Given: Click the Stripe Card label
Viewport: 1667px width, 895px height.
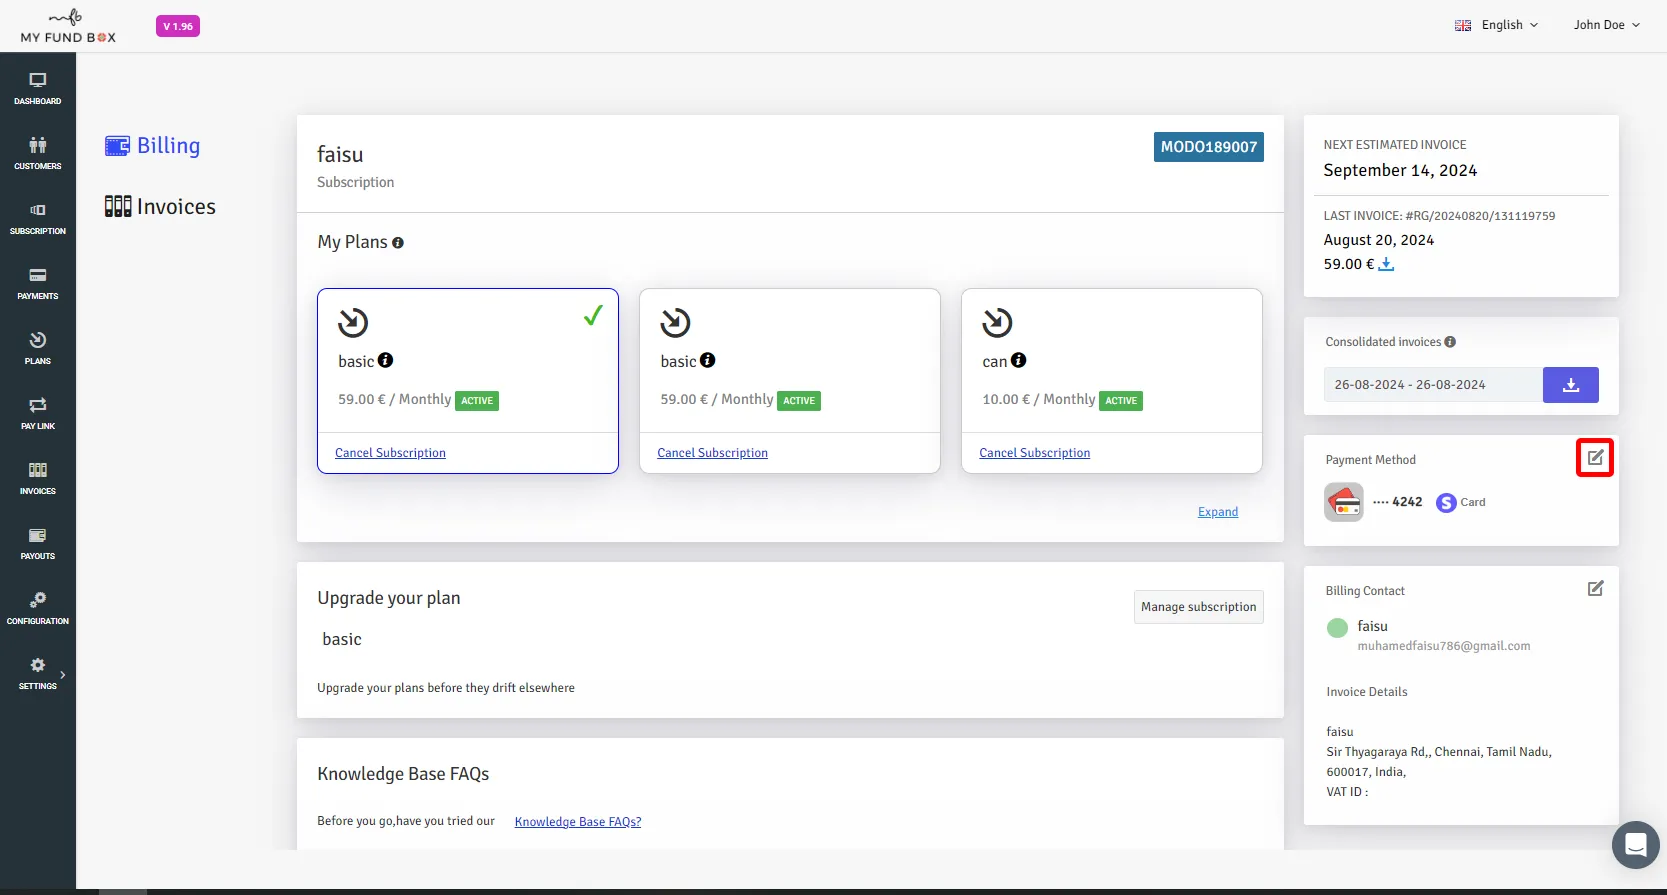Looking at the screenshot, I should pyautogui.click(x=1461, y=503).
